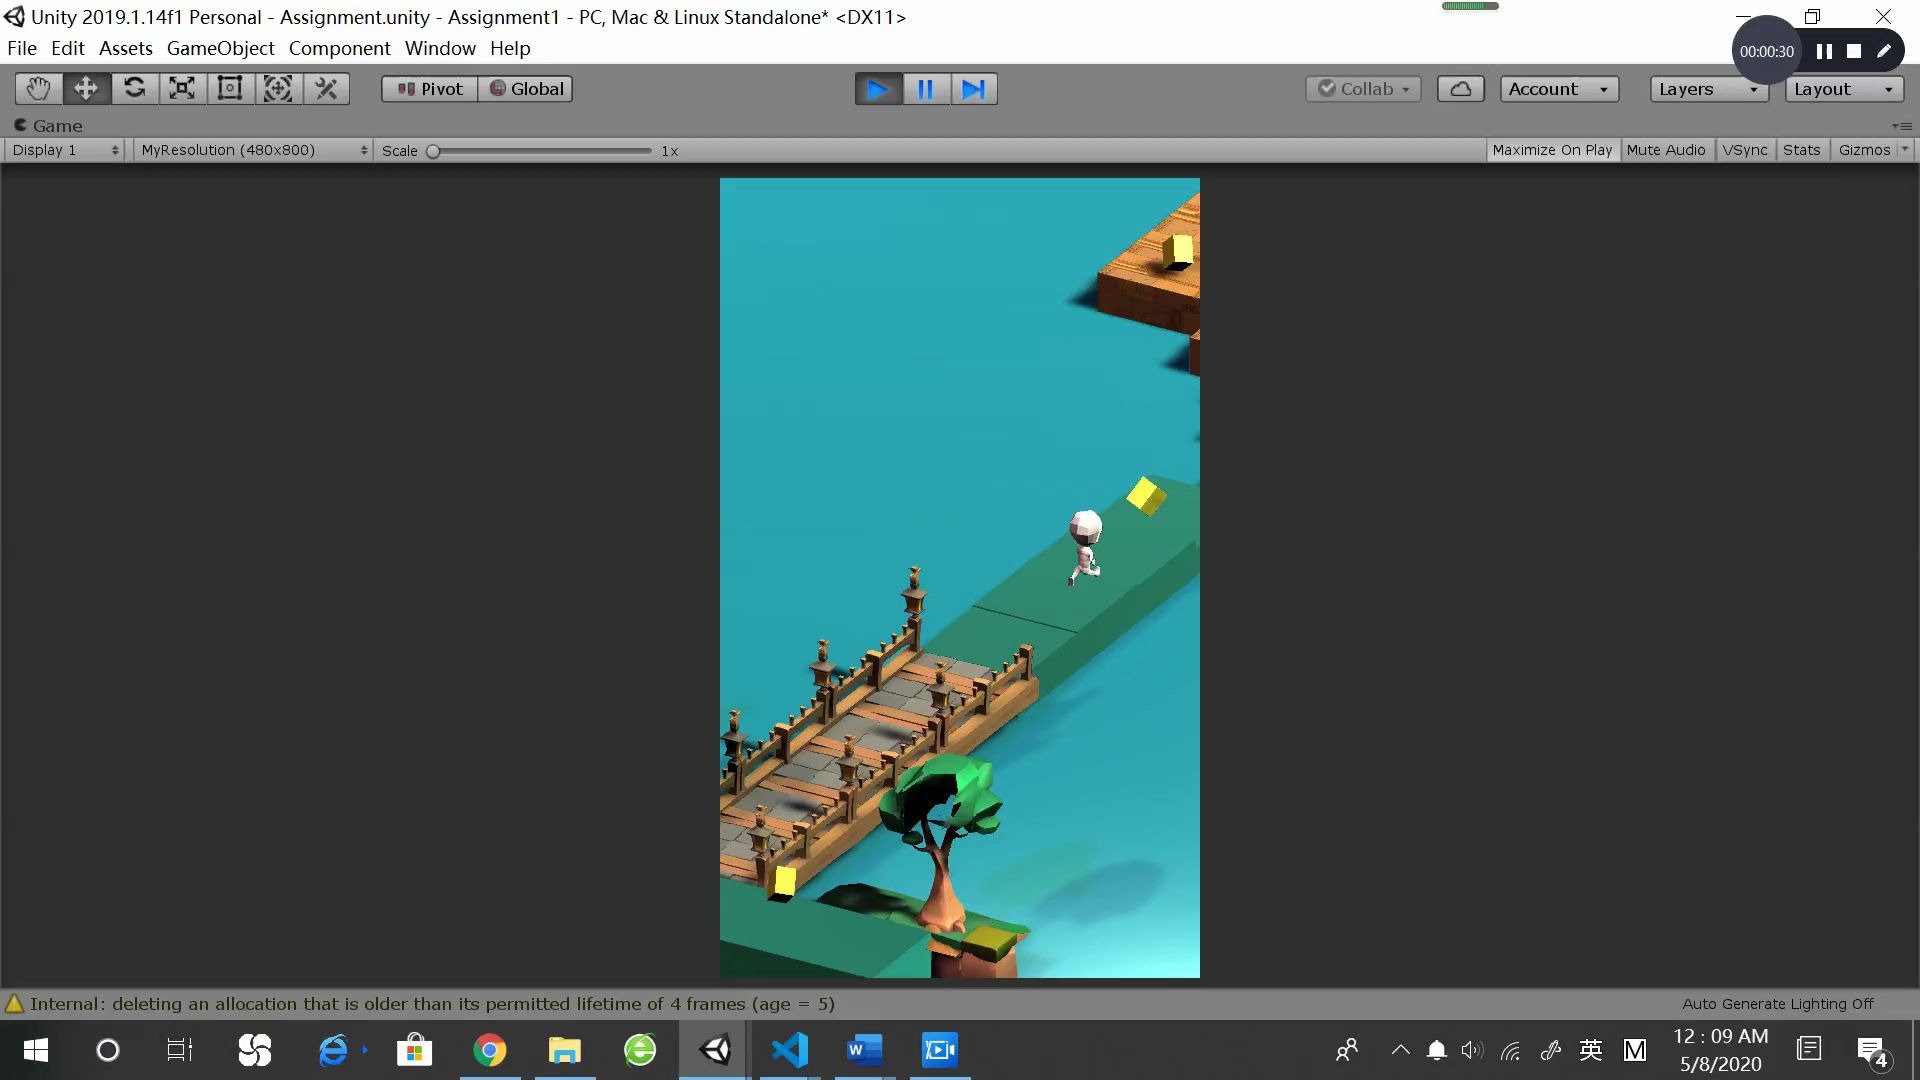Open the Layout dropdown
Image resolution: width=1920 pixels, height=1080 pixels.
coord(1841,88)
